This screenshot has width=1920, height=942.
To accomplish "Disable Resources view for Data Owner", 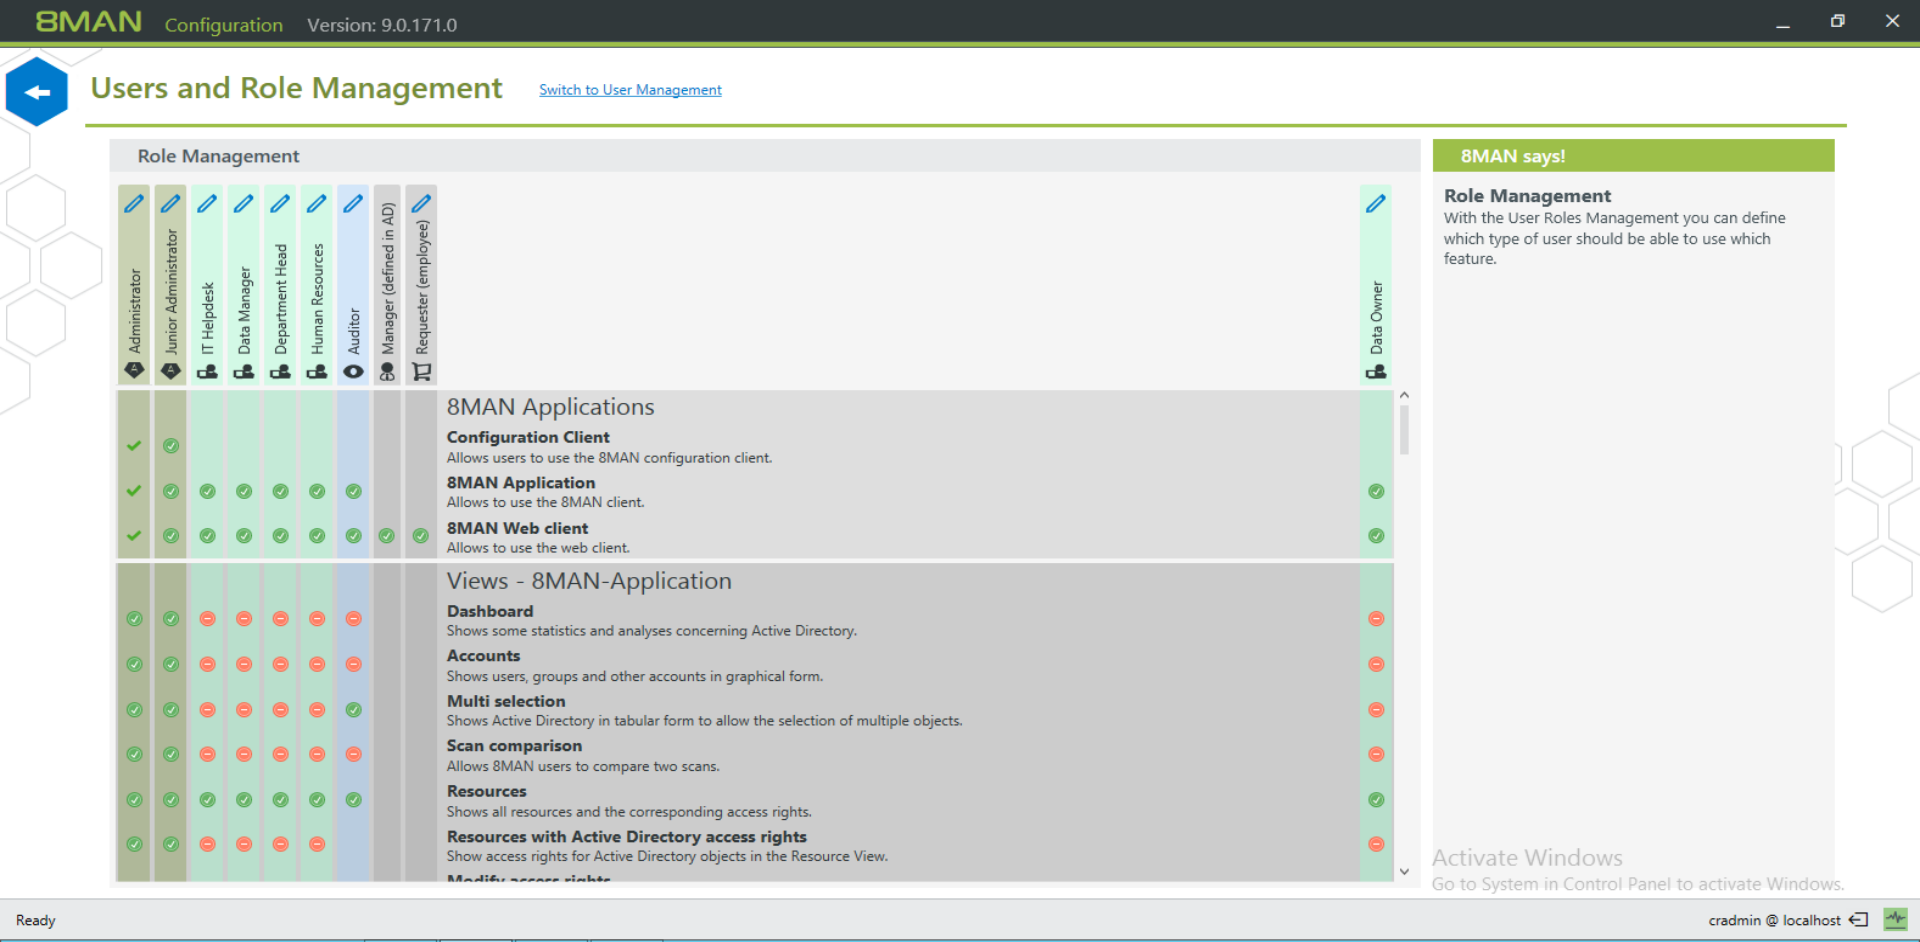I will click(x=1376, y=800).
